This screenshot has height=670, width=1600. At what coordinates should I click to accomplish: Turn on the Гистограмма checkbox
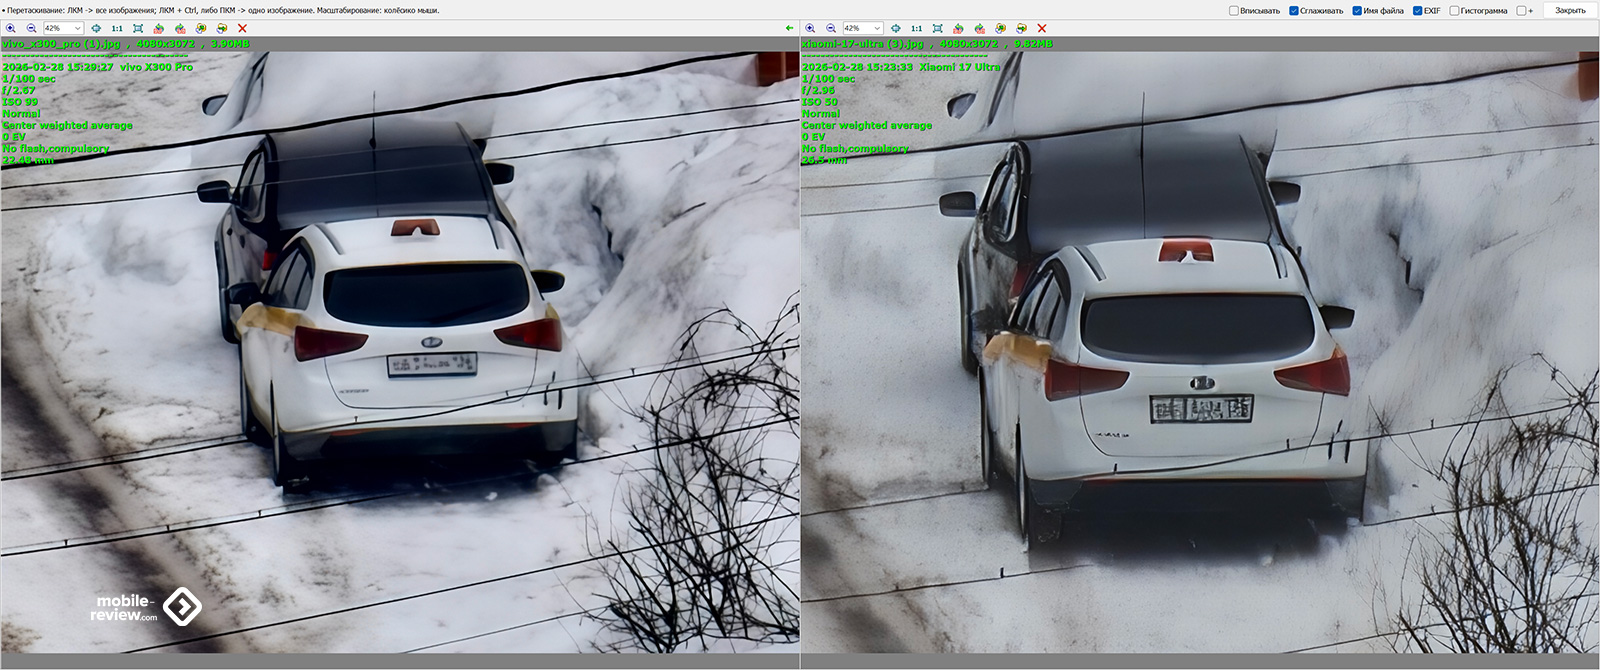coord(1454,11)
